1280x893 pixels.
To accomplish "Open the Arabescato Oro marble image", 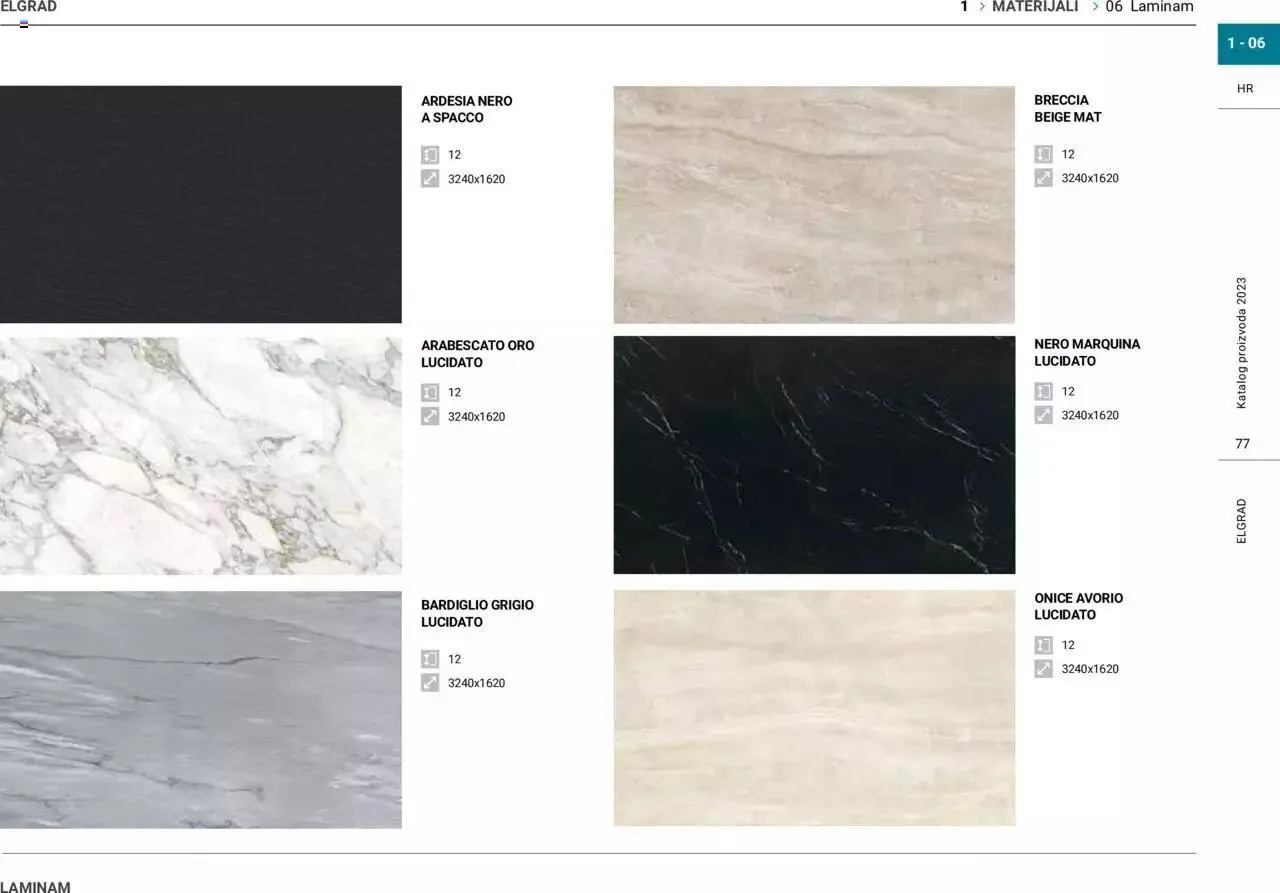I will [x=200, y=455].
